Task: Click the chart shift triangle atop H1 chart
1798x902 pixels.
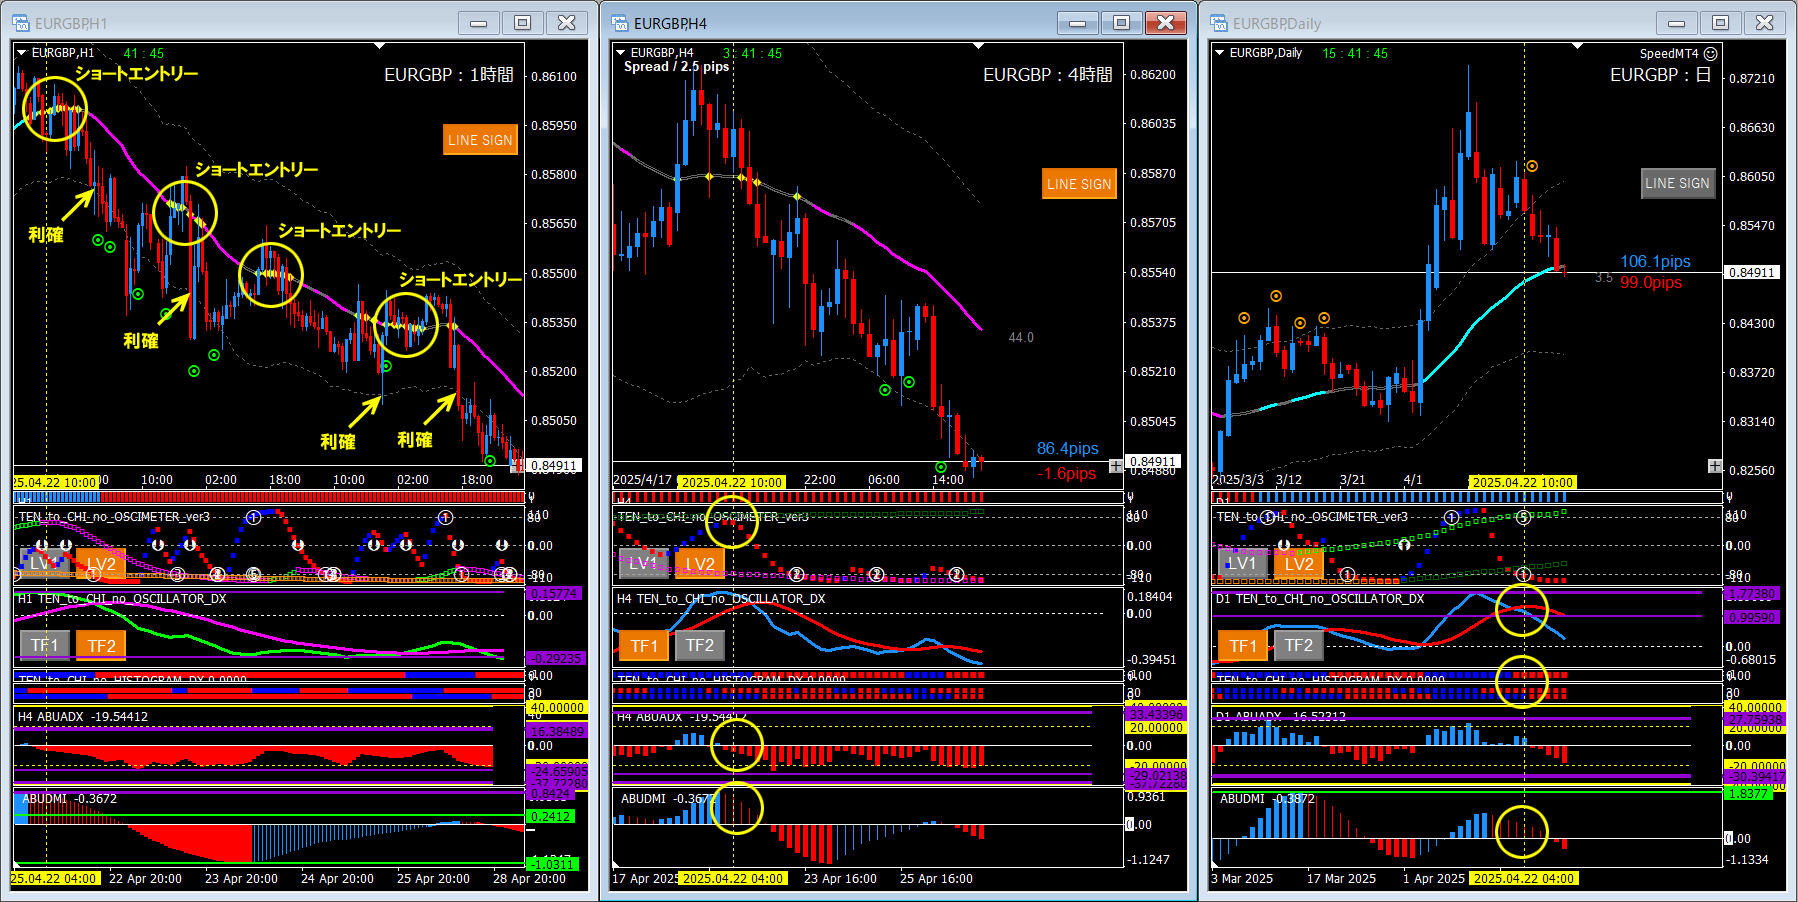Action: [380, 46]
